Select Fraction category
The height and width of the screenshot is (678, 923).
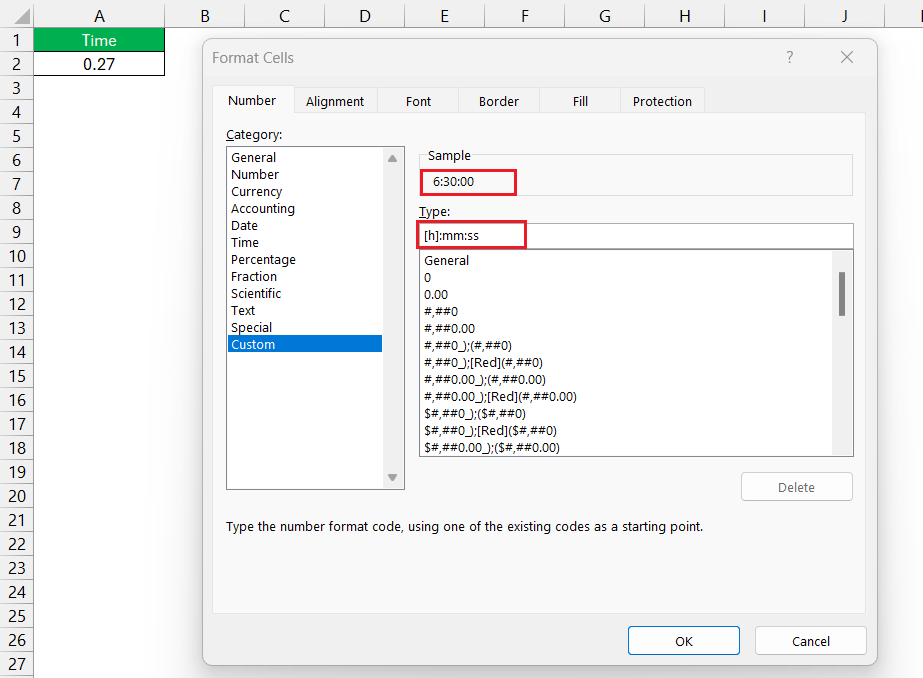[x=305, y=276]
